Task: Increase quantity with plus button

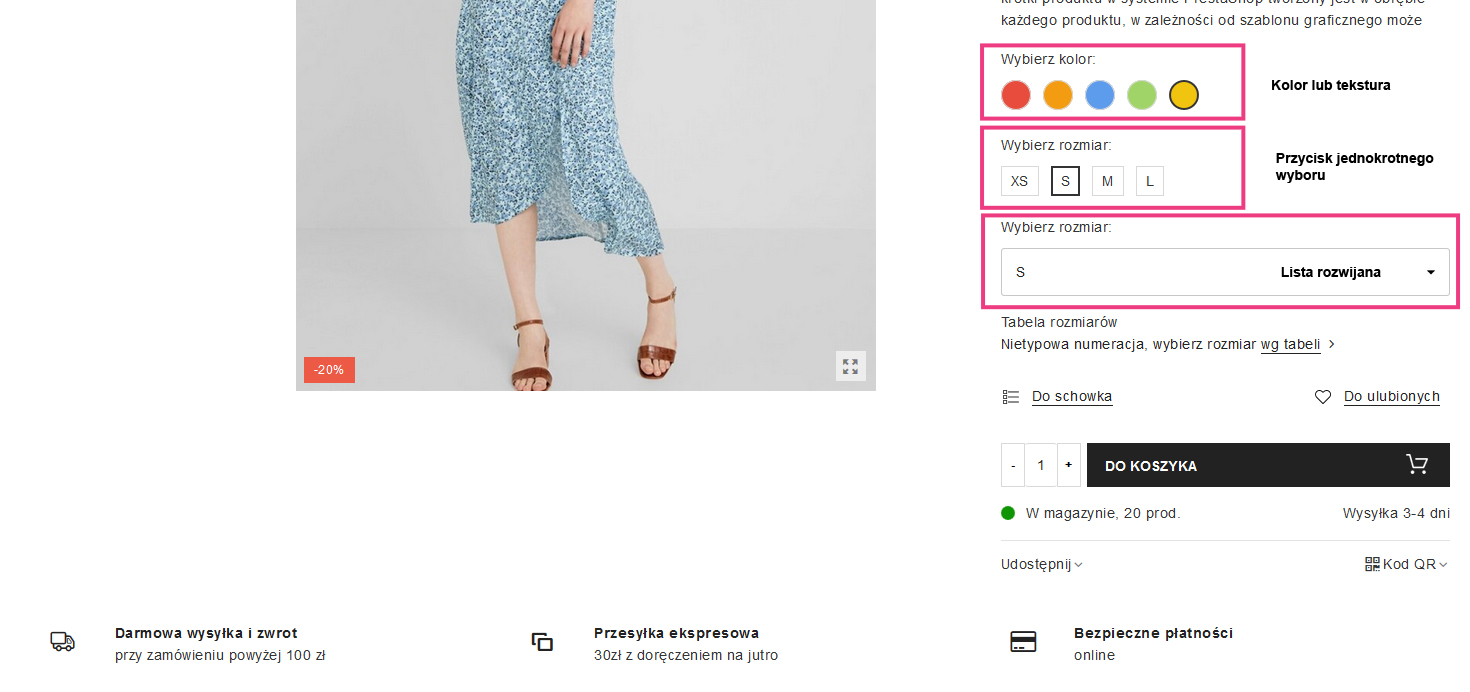Action: pos(1068,465)
